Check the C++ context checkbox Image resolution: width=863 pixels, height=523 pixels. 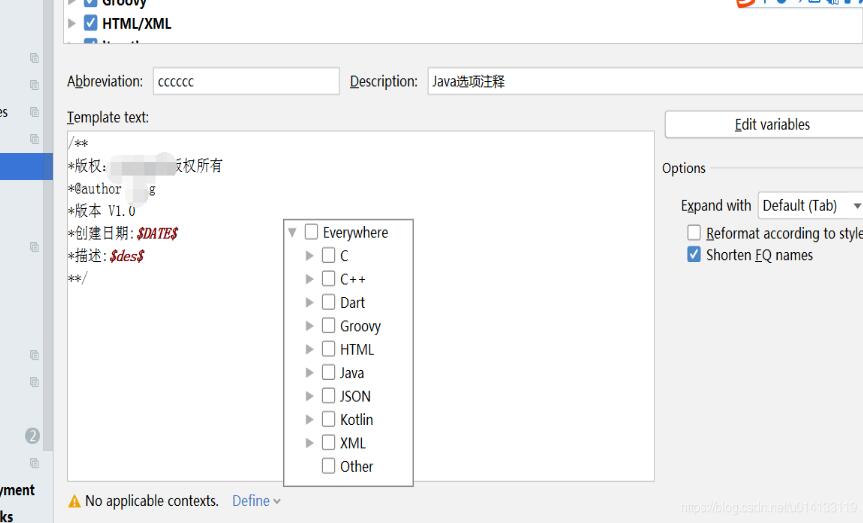(x=329, y=279)
